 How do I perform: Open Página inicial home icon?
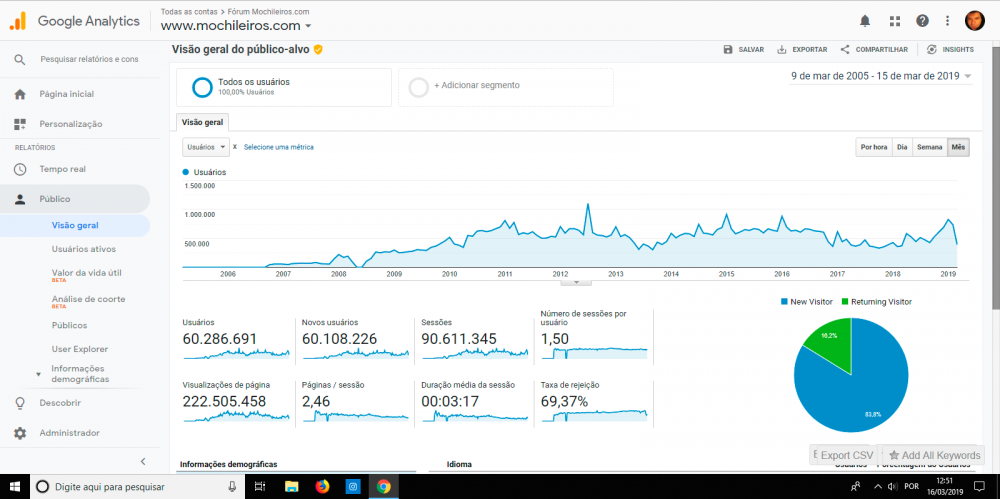20,94
